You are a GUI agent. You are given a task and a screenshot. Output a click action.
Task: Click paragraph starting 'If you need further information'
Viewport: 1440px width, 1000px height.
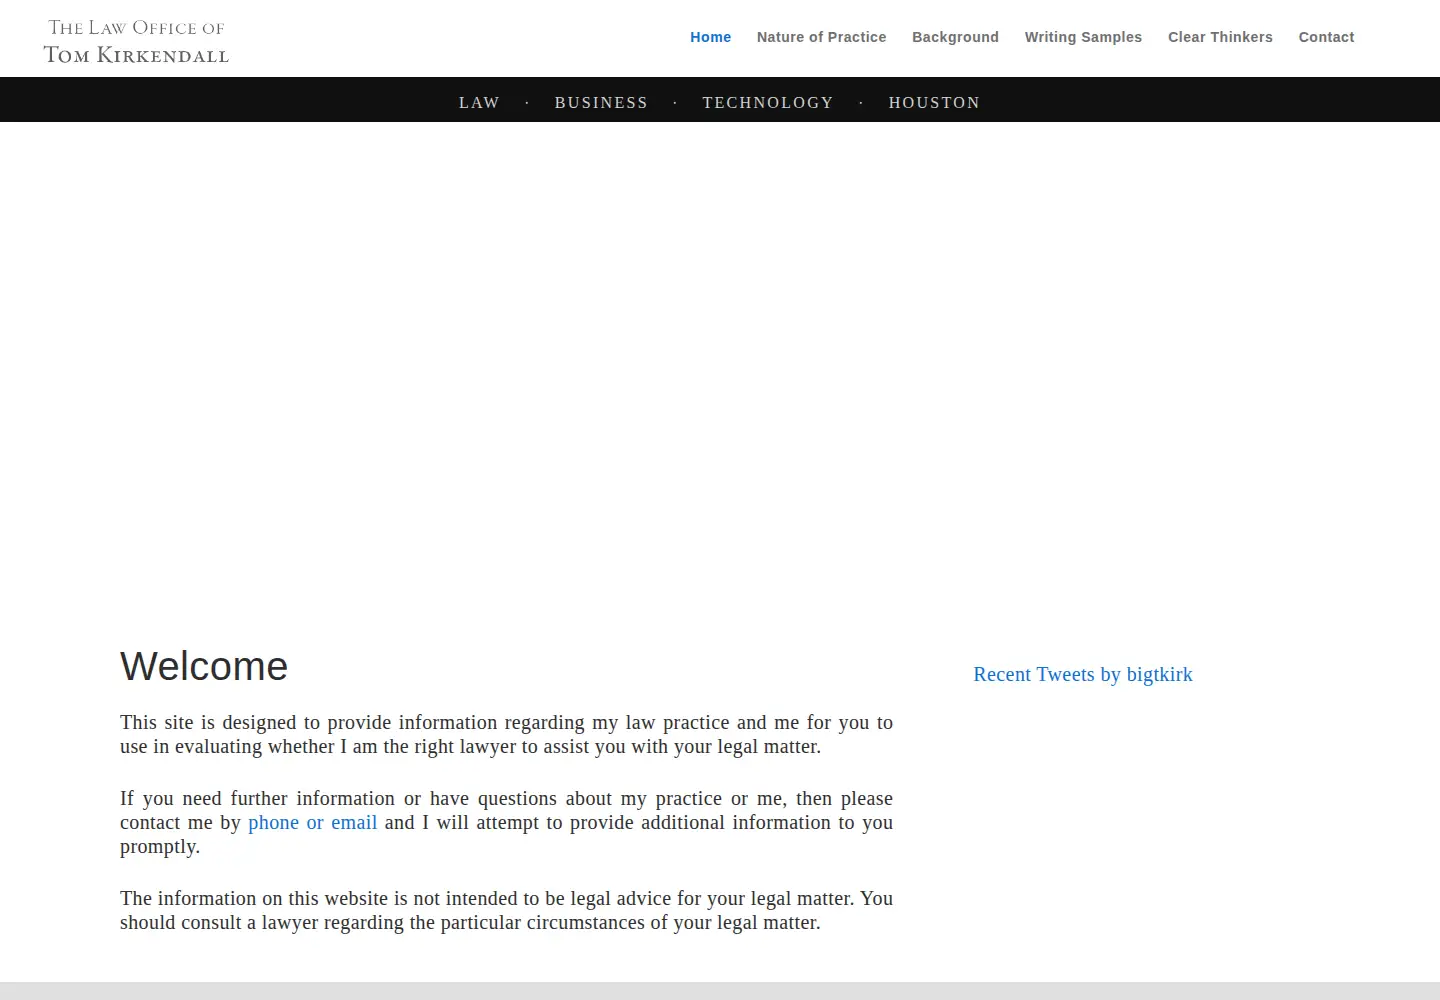[506, 822]
